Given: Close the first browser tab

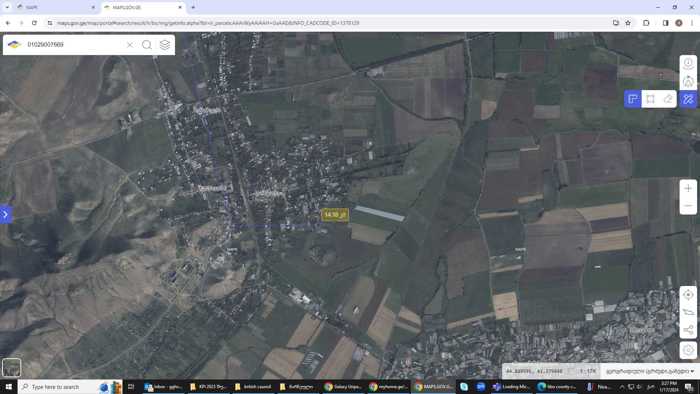Looking at the screenshot, I should pyautogui.click(x=93, y=7).
